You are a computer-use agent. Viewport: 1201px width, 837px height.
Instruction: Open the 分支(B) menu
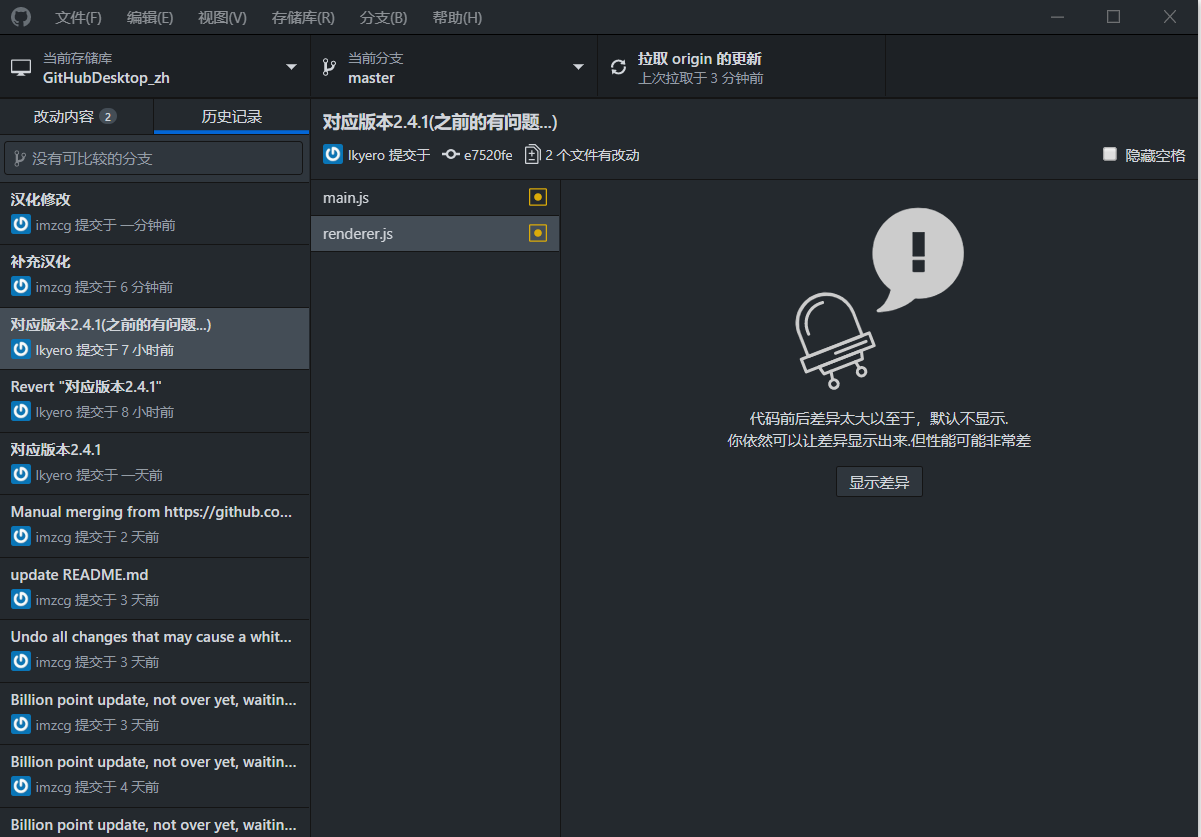(384, 18)
